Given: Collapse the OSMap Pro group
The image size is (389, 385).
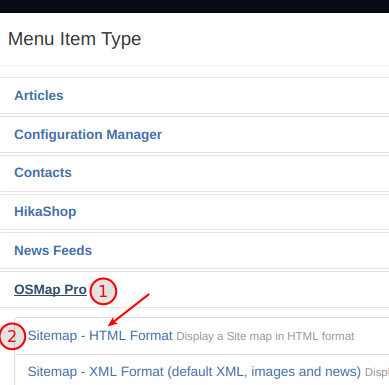Looking at the screenshot, I should (x=50, y=290).
